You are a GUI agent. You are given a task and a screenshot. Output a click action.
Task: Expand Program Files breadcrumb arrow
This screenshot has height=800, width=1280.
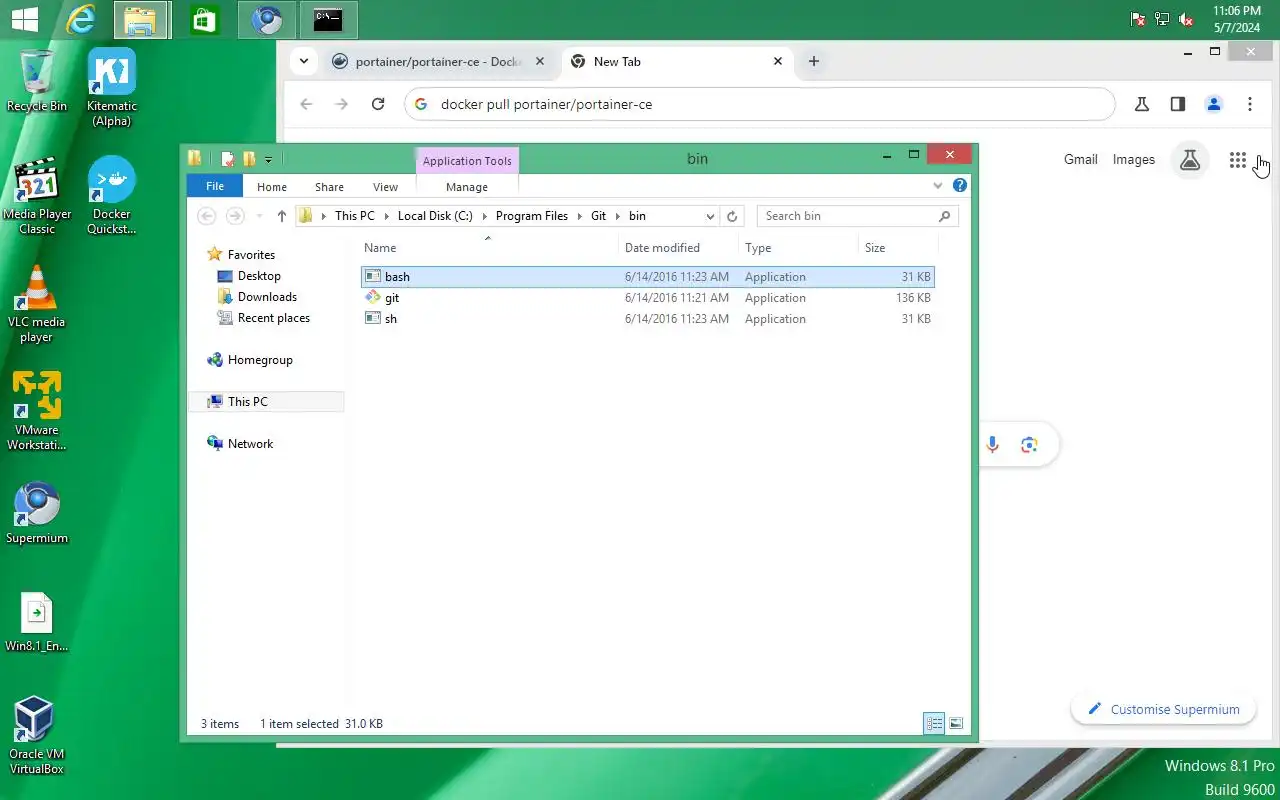(579, 216)
